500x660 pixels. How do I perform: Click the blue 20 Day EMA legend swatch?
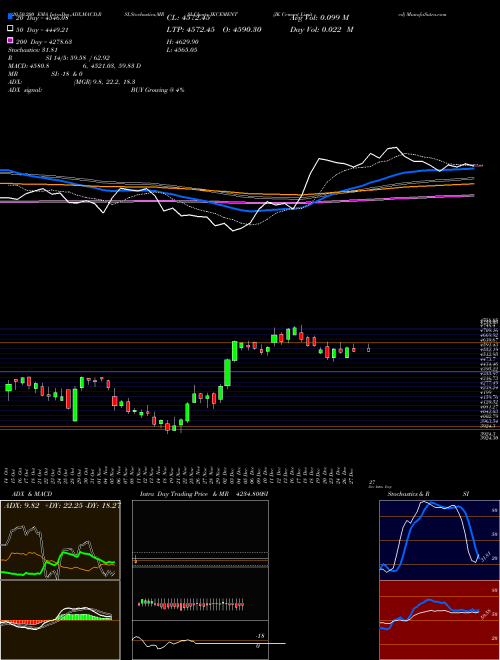tap(10, 17)
